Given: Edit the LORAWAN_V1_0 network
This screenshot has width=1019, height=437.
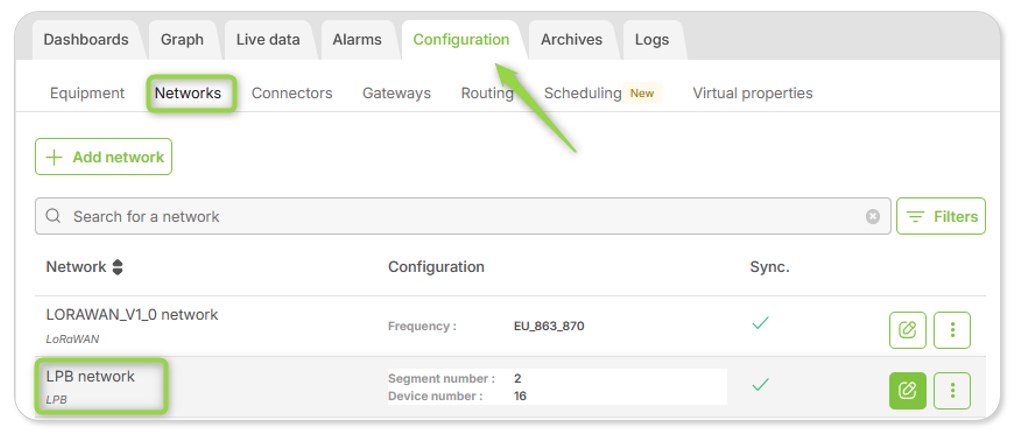Looking at the screenshot, I should click(907, 330).
